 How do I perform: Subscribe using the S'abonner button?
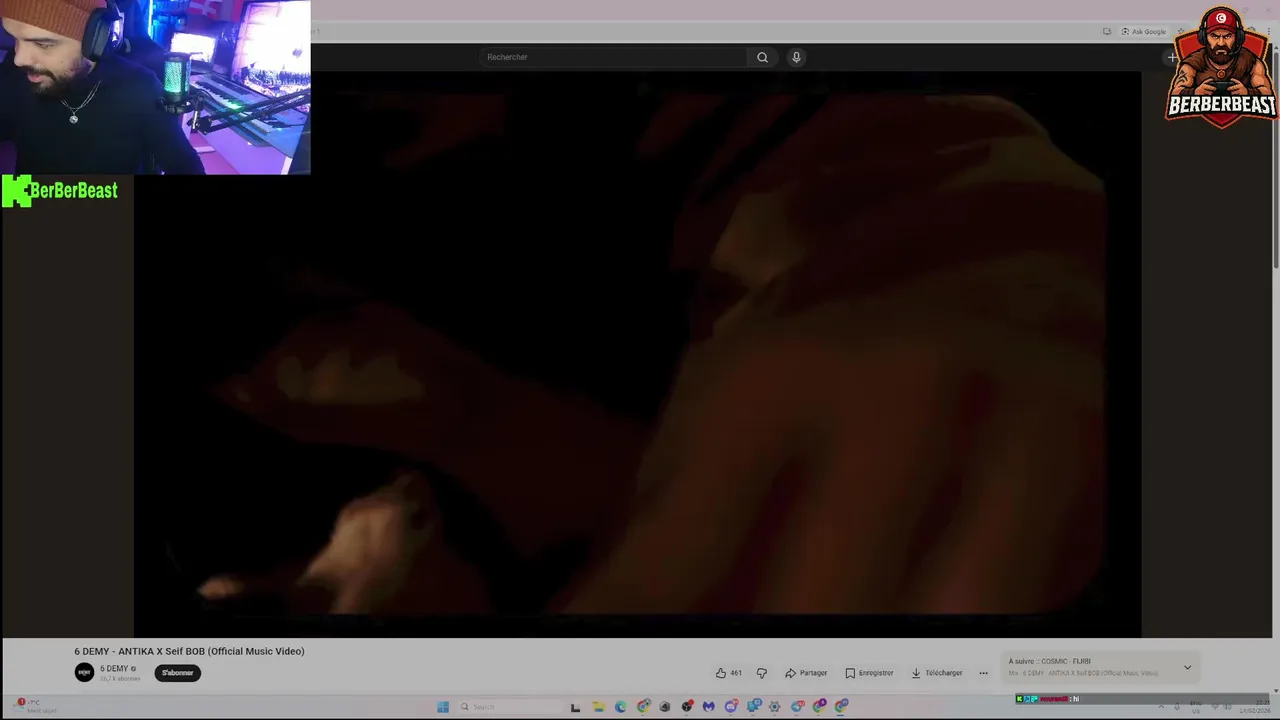[x=178, y=673]
